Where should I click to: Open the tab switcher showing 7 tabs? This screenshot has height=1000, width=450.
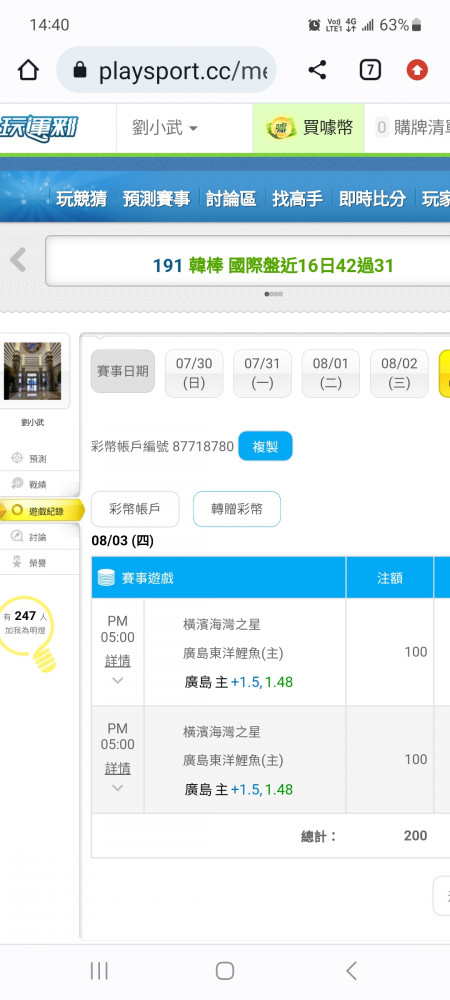point(370,70)
